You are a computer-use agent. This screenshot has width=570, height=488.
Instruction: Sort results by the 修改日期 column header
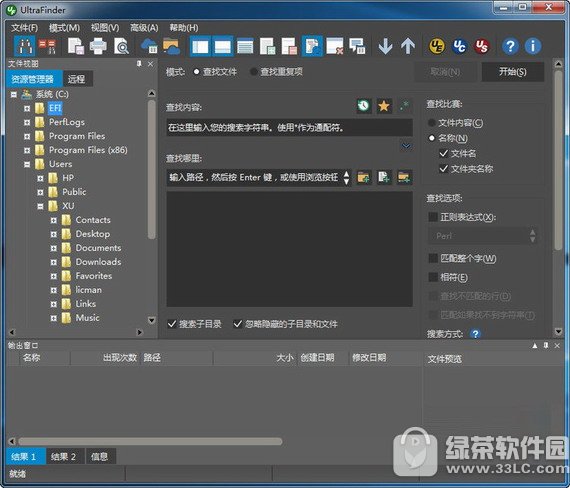[386, 357]
